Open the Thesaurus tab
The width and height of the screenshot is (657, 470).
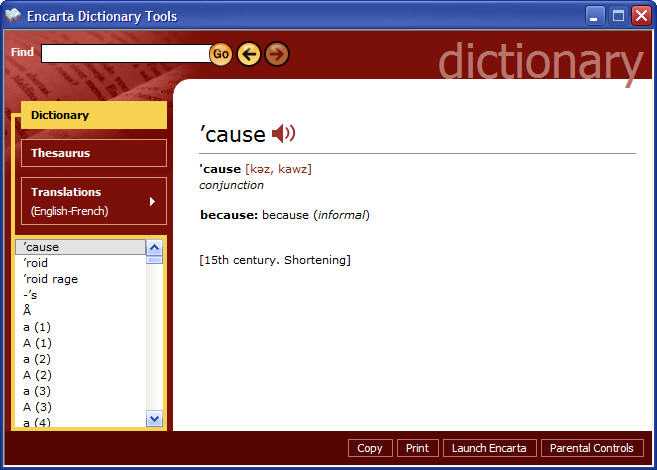click(94, 153)
